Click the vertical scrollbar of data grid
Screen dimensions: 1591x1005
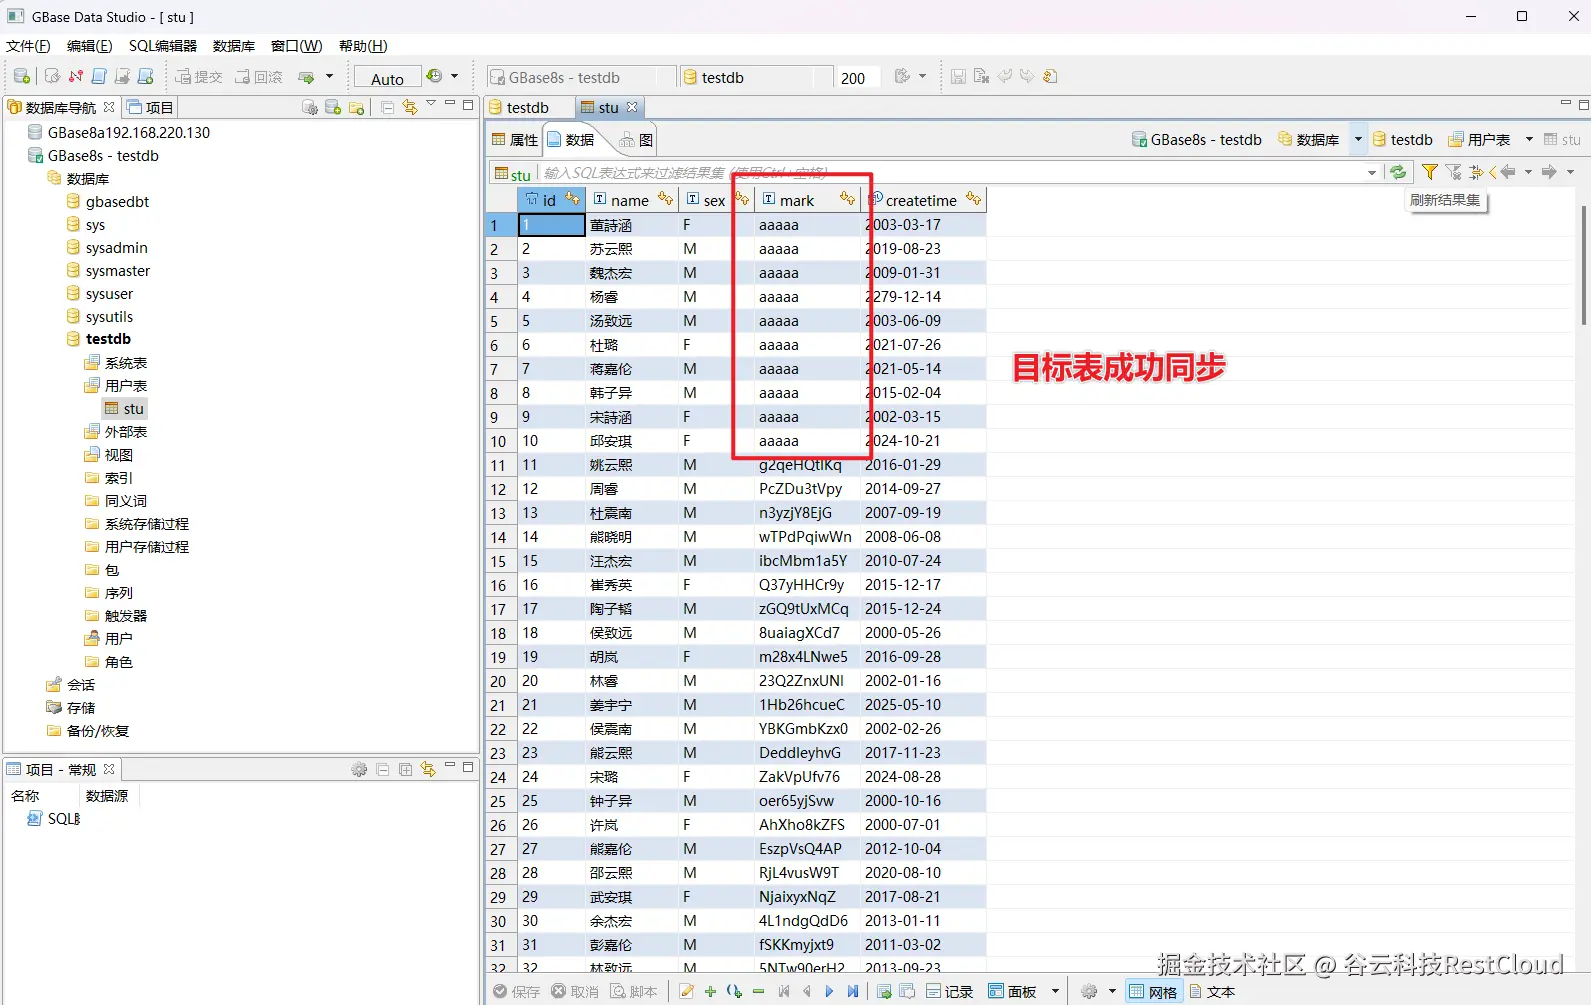point(1584,264)
